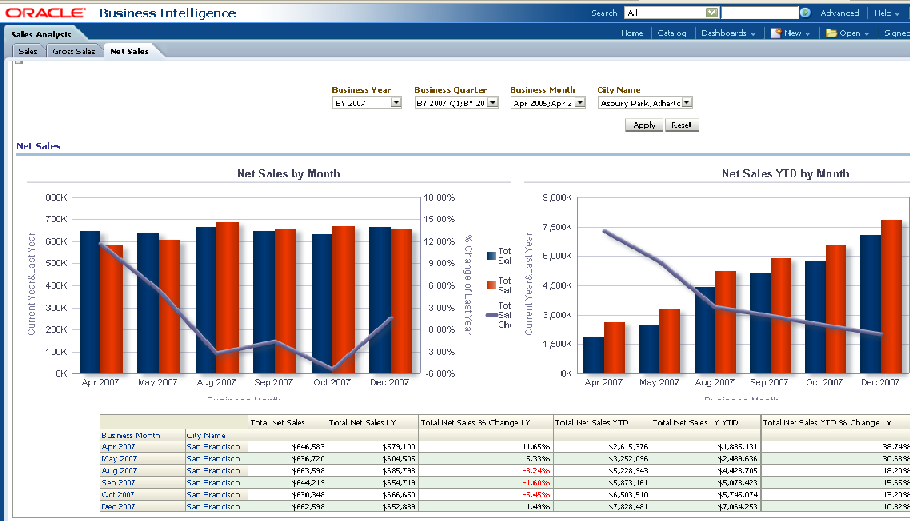This screenshot has height=521, width=910.
Task: Expand the Open menu arrow
Action: coord(866,34)
